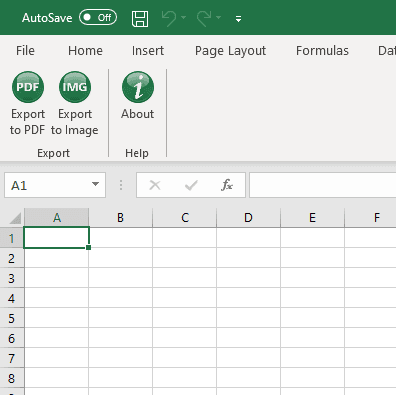Image resolution: width=396 pixels, height=395 pixels.
Task: Select column B header
Action: (x=121, y=218)
